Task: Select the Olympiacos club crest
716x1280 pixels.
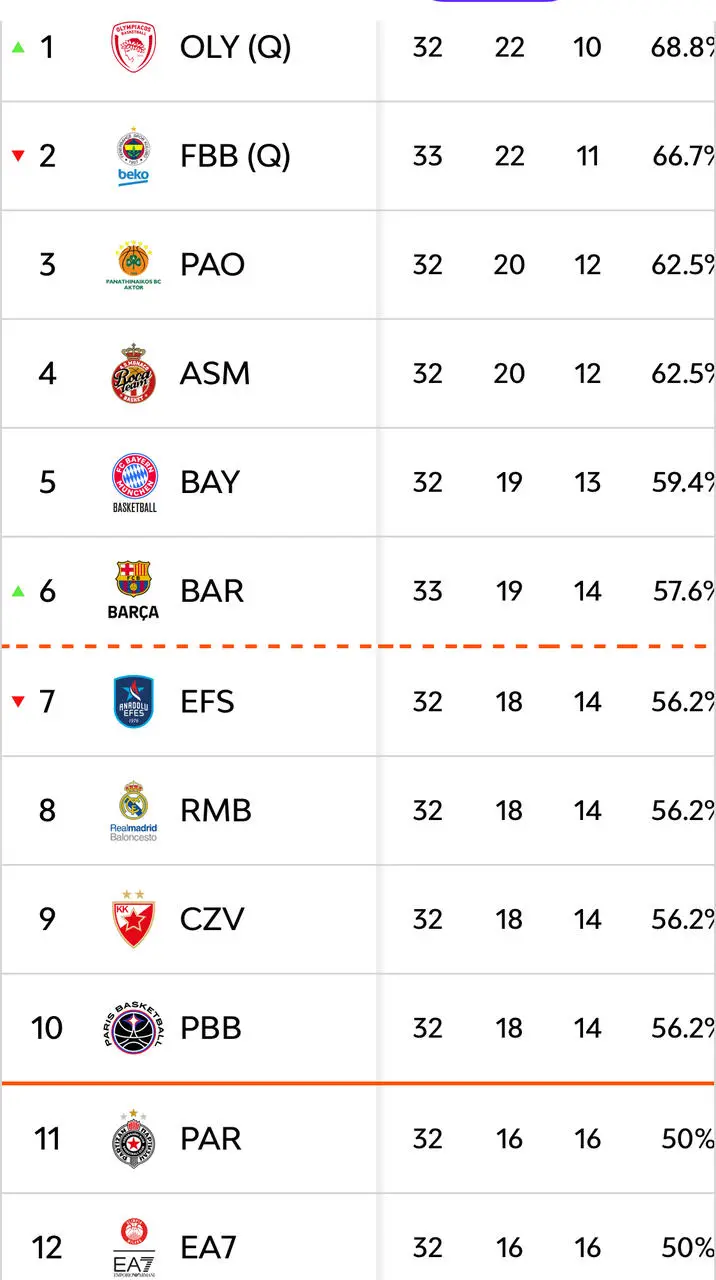Action: coord(133,47)
